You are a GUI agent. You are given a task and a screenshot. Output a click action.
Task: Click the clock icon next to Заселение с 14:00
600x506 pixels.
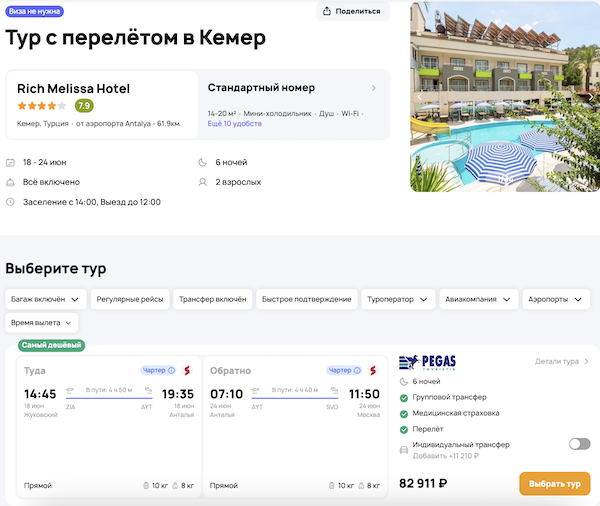[10, 202]
